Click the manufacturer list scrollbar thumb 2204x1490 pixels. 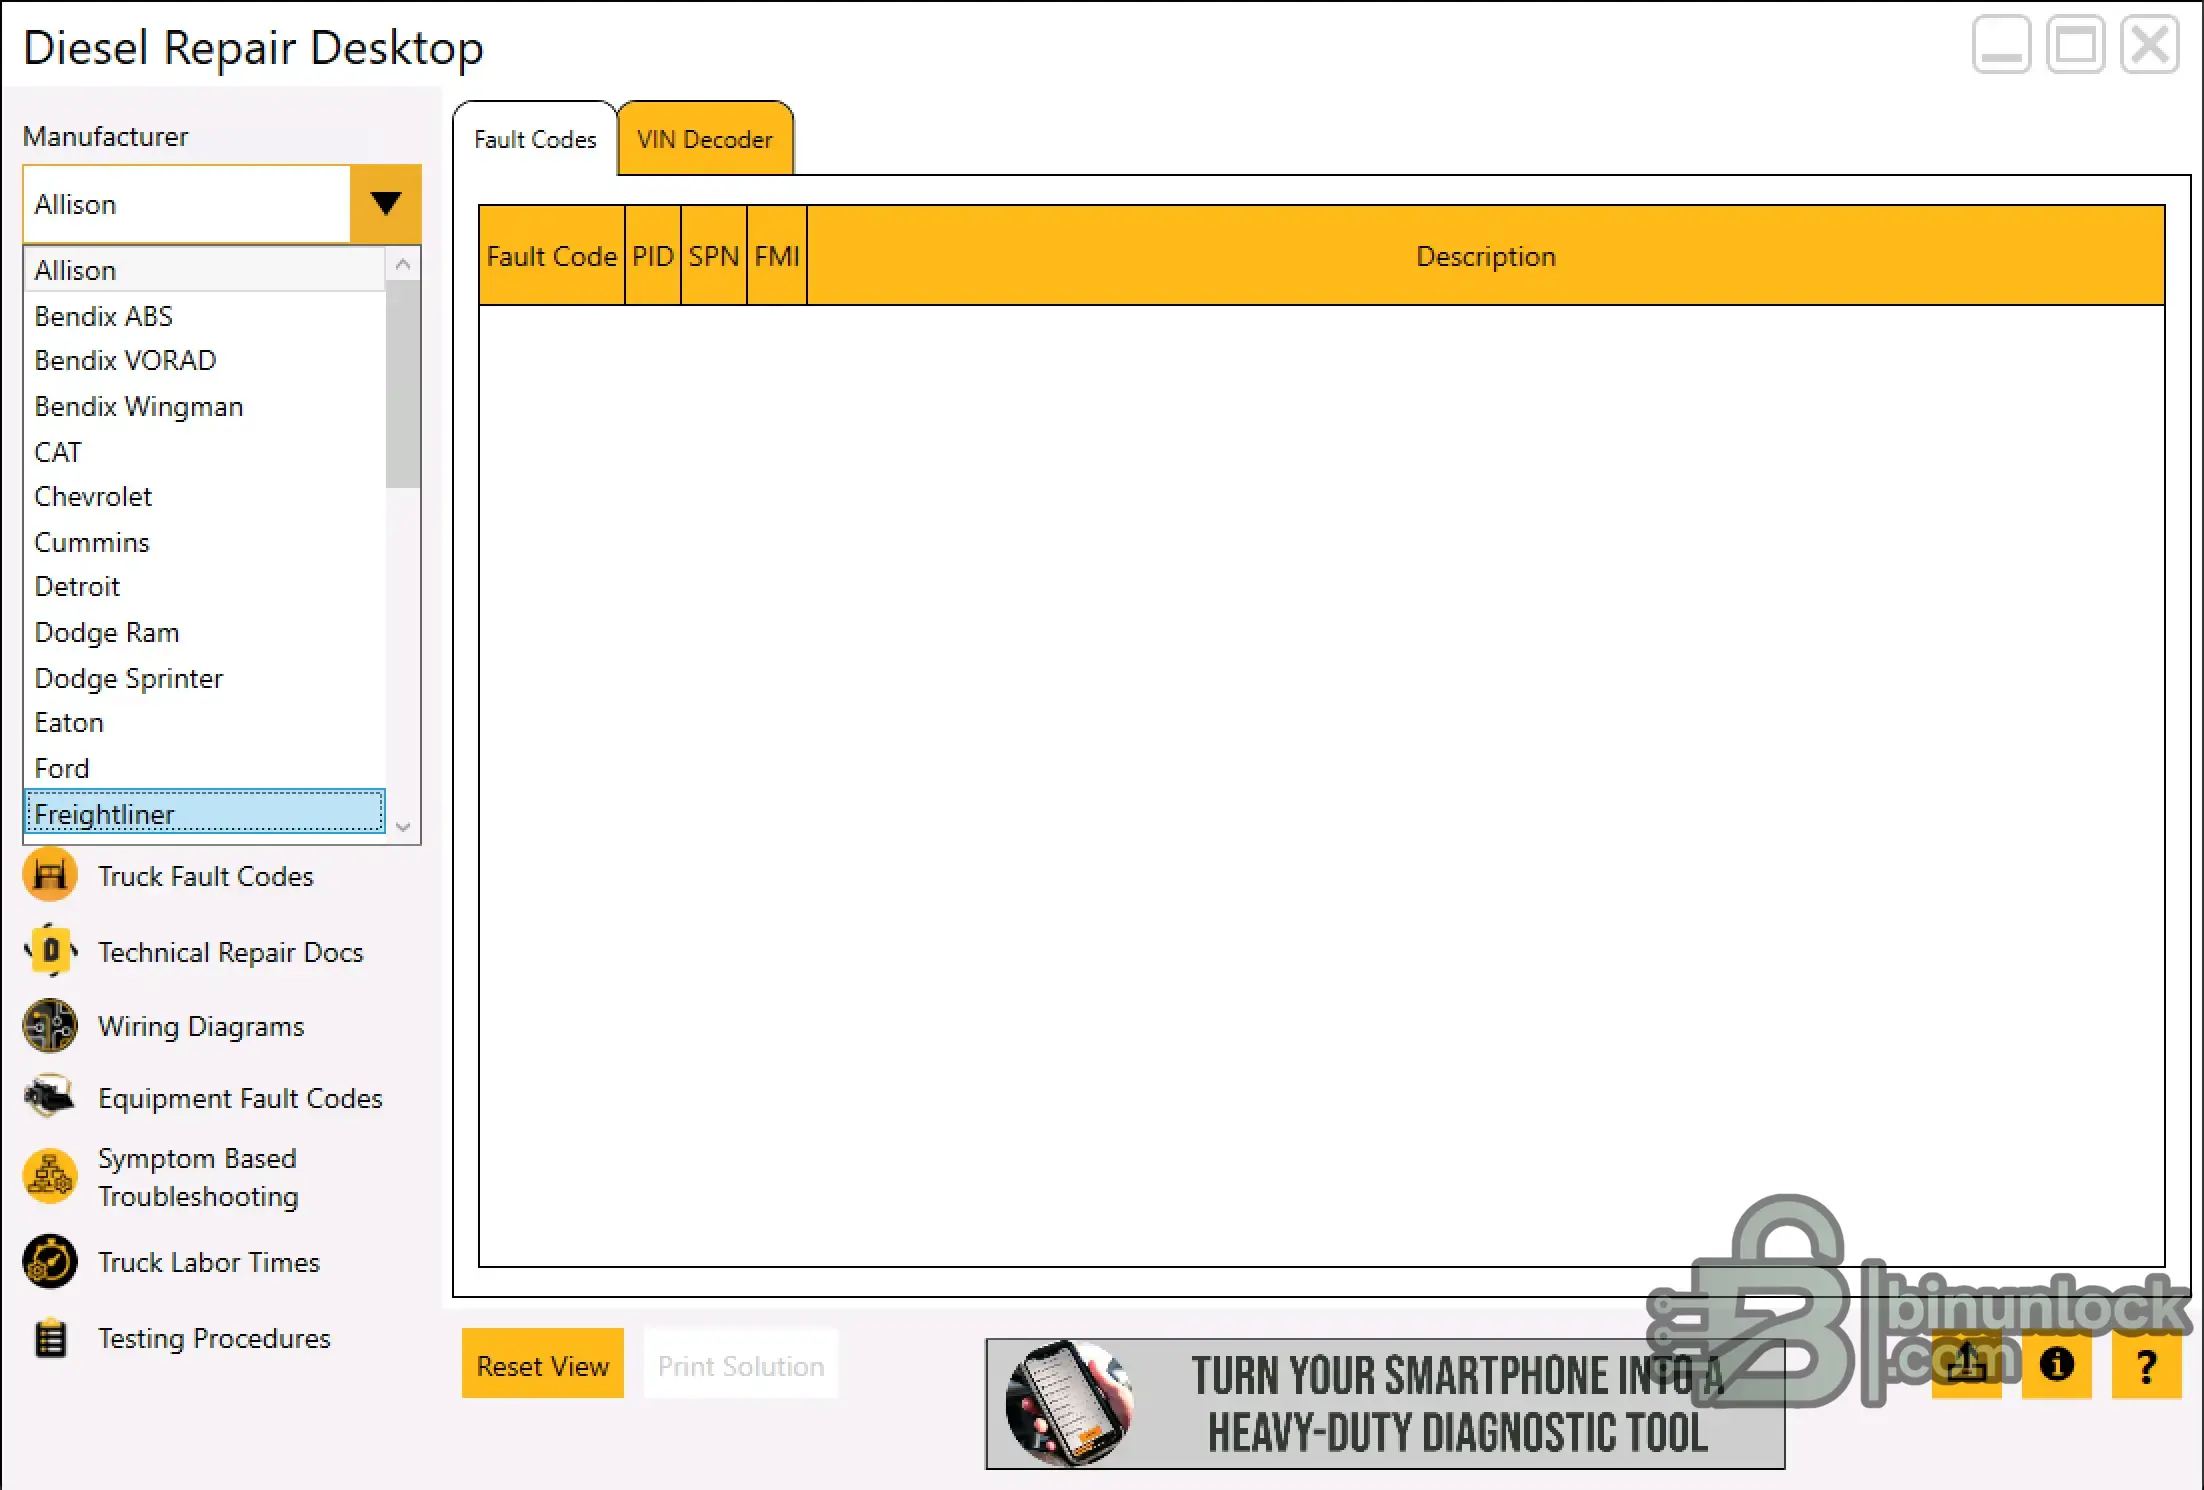point(403,385)
